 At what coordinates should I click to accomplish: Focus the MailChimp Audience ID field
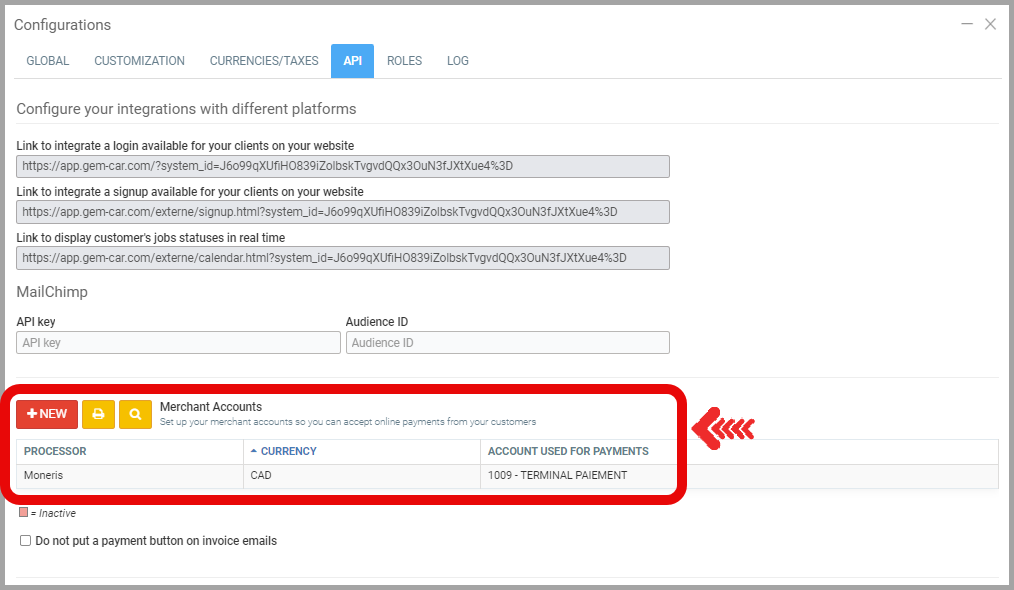pos(507,343)
